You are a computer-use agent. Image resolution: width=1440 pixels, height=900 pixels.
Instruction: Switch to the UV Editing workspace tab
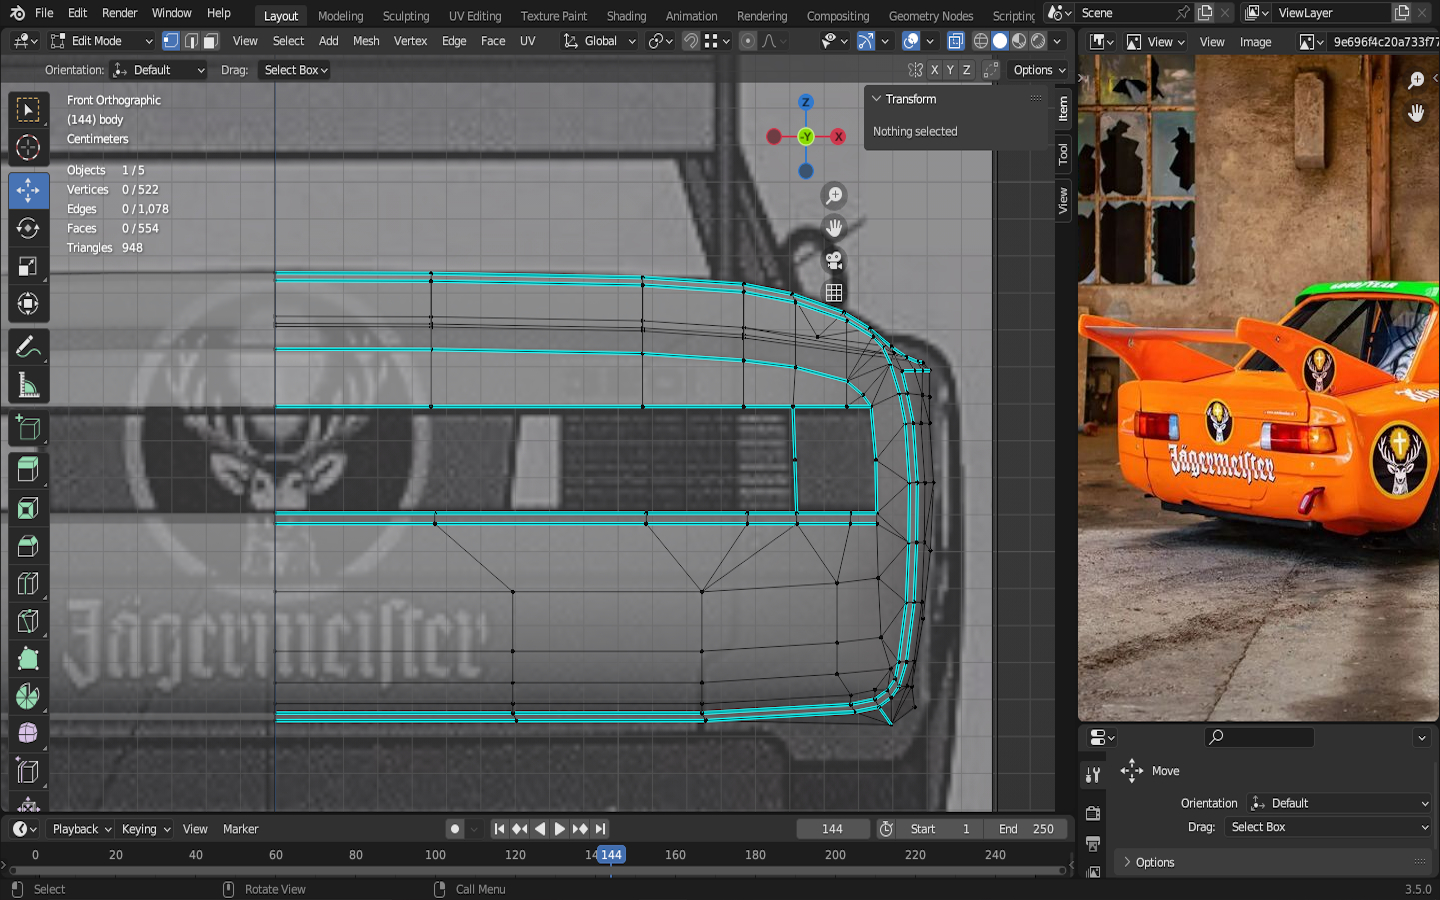tap(475, 16)
